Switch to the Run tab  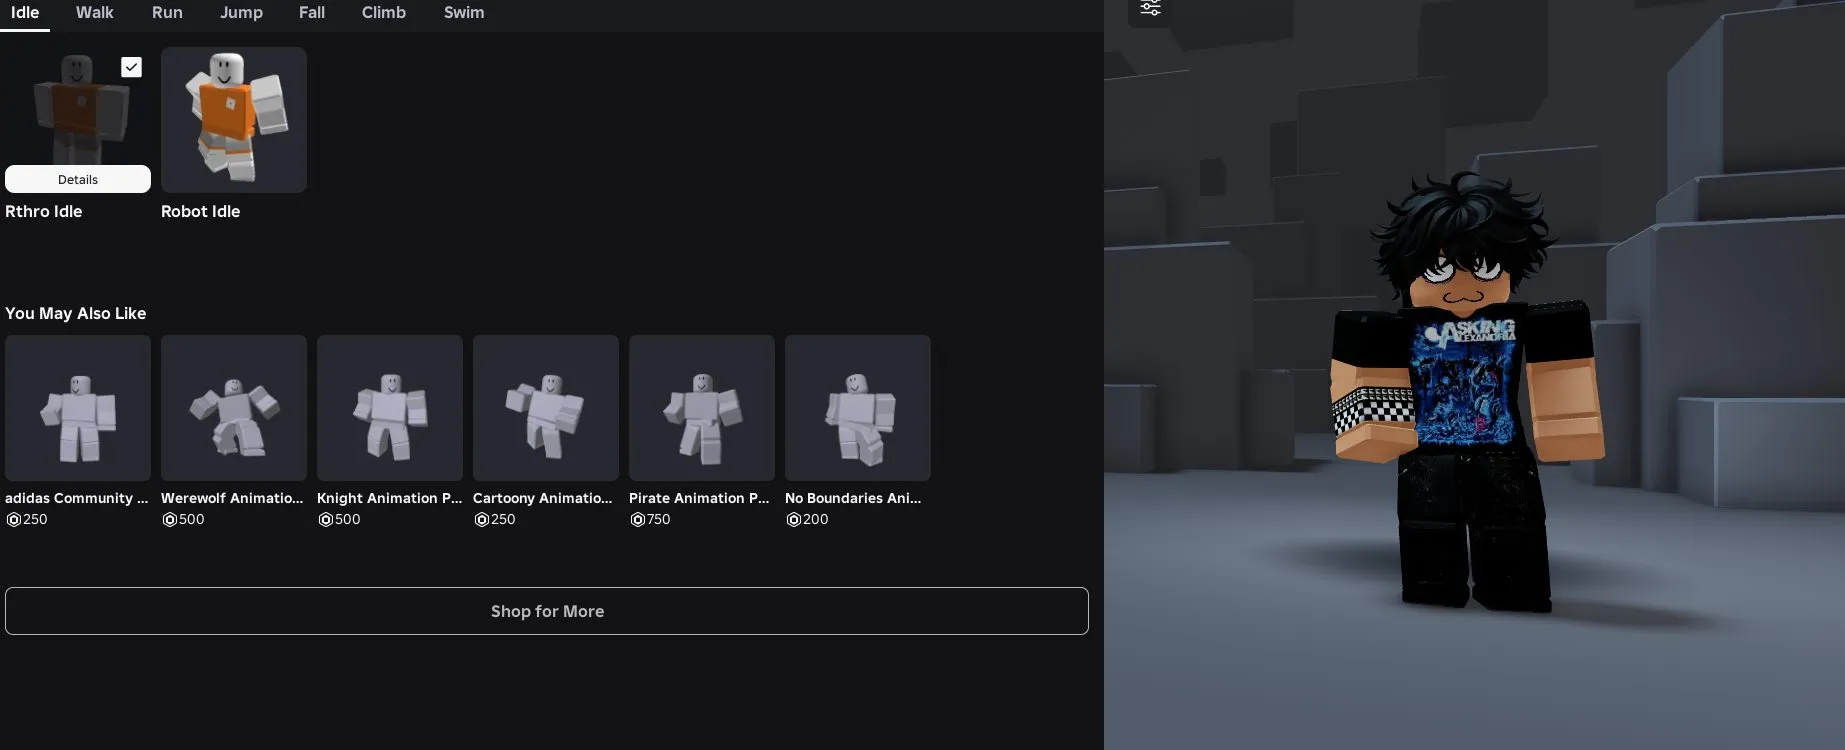pos(167,13)
